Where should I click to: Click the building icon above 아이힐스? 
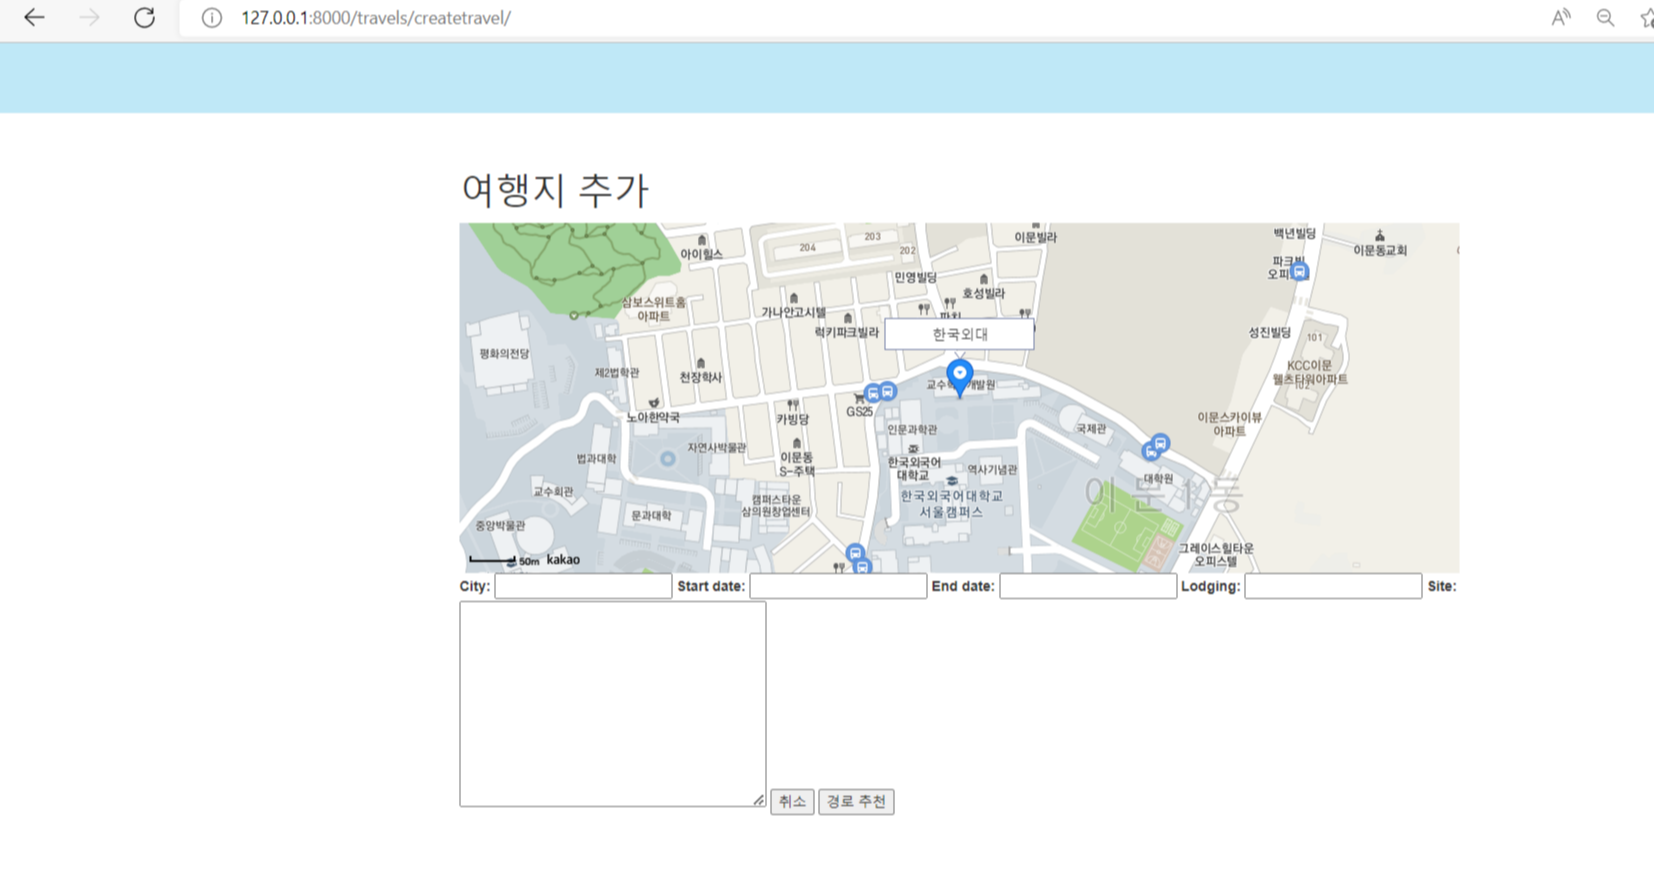coord(702,240)
